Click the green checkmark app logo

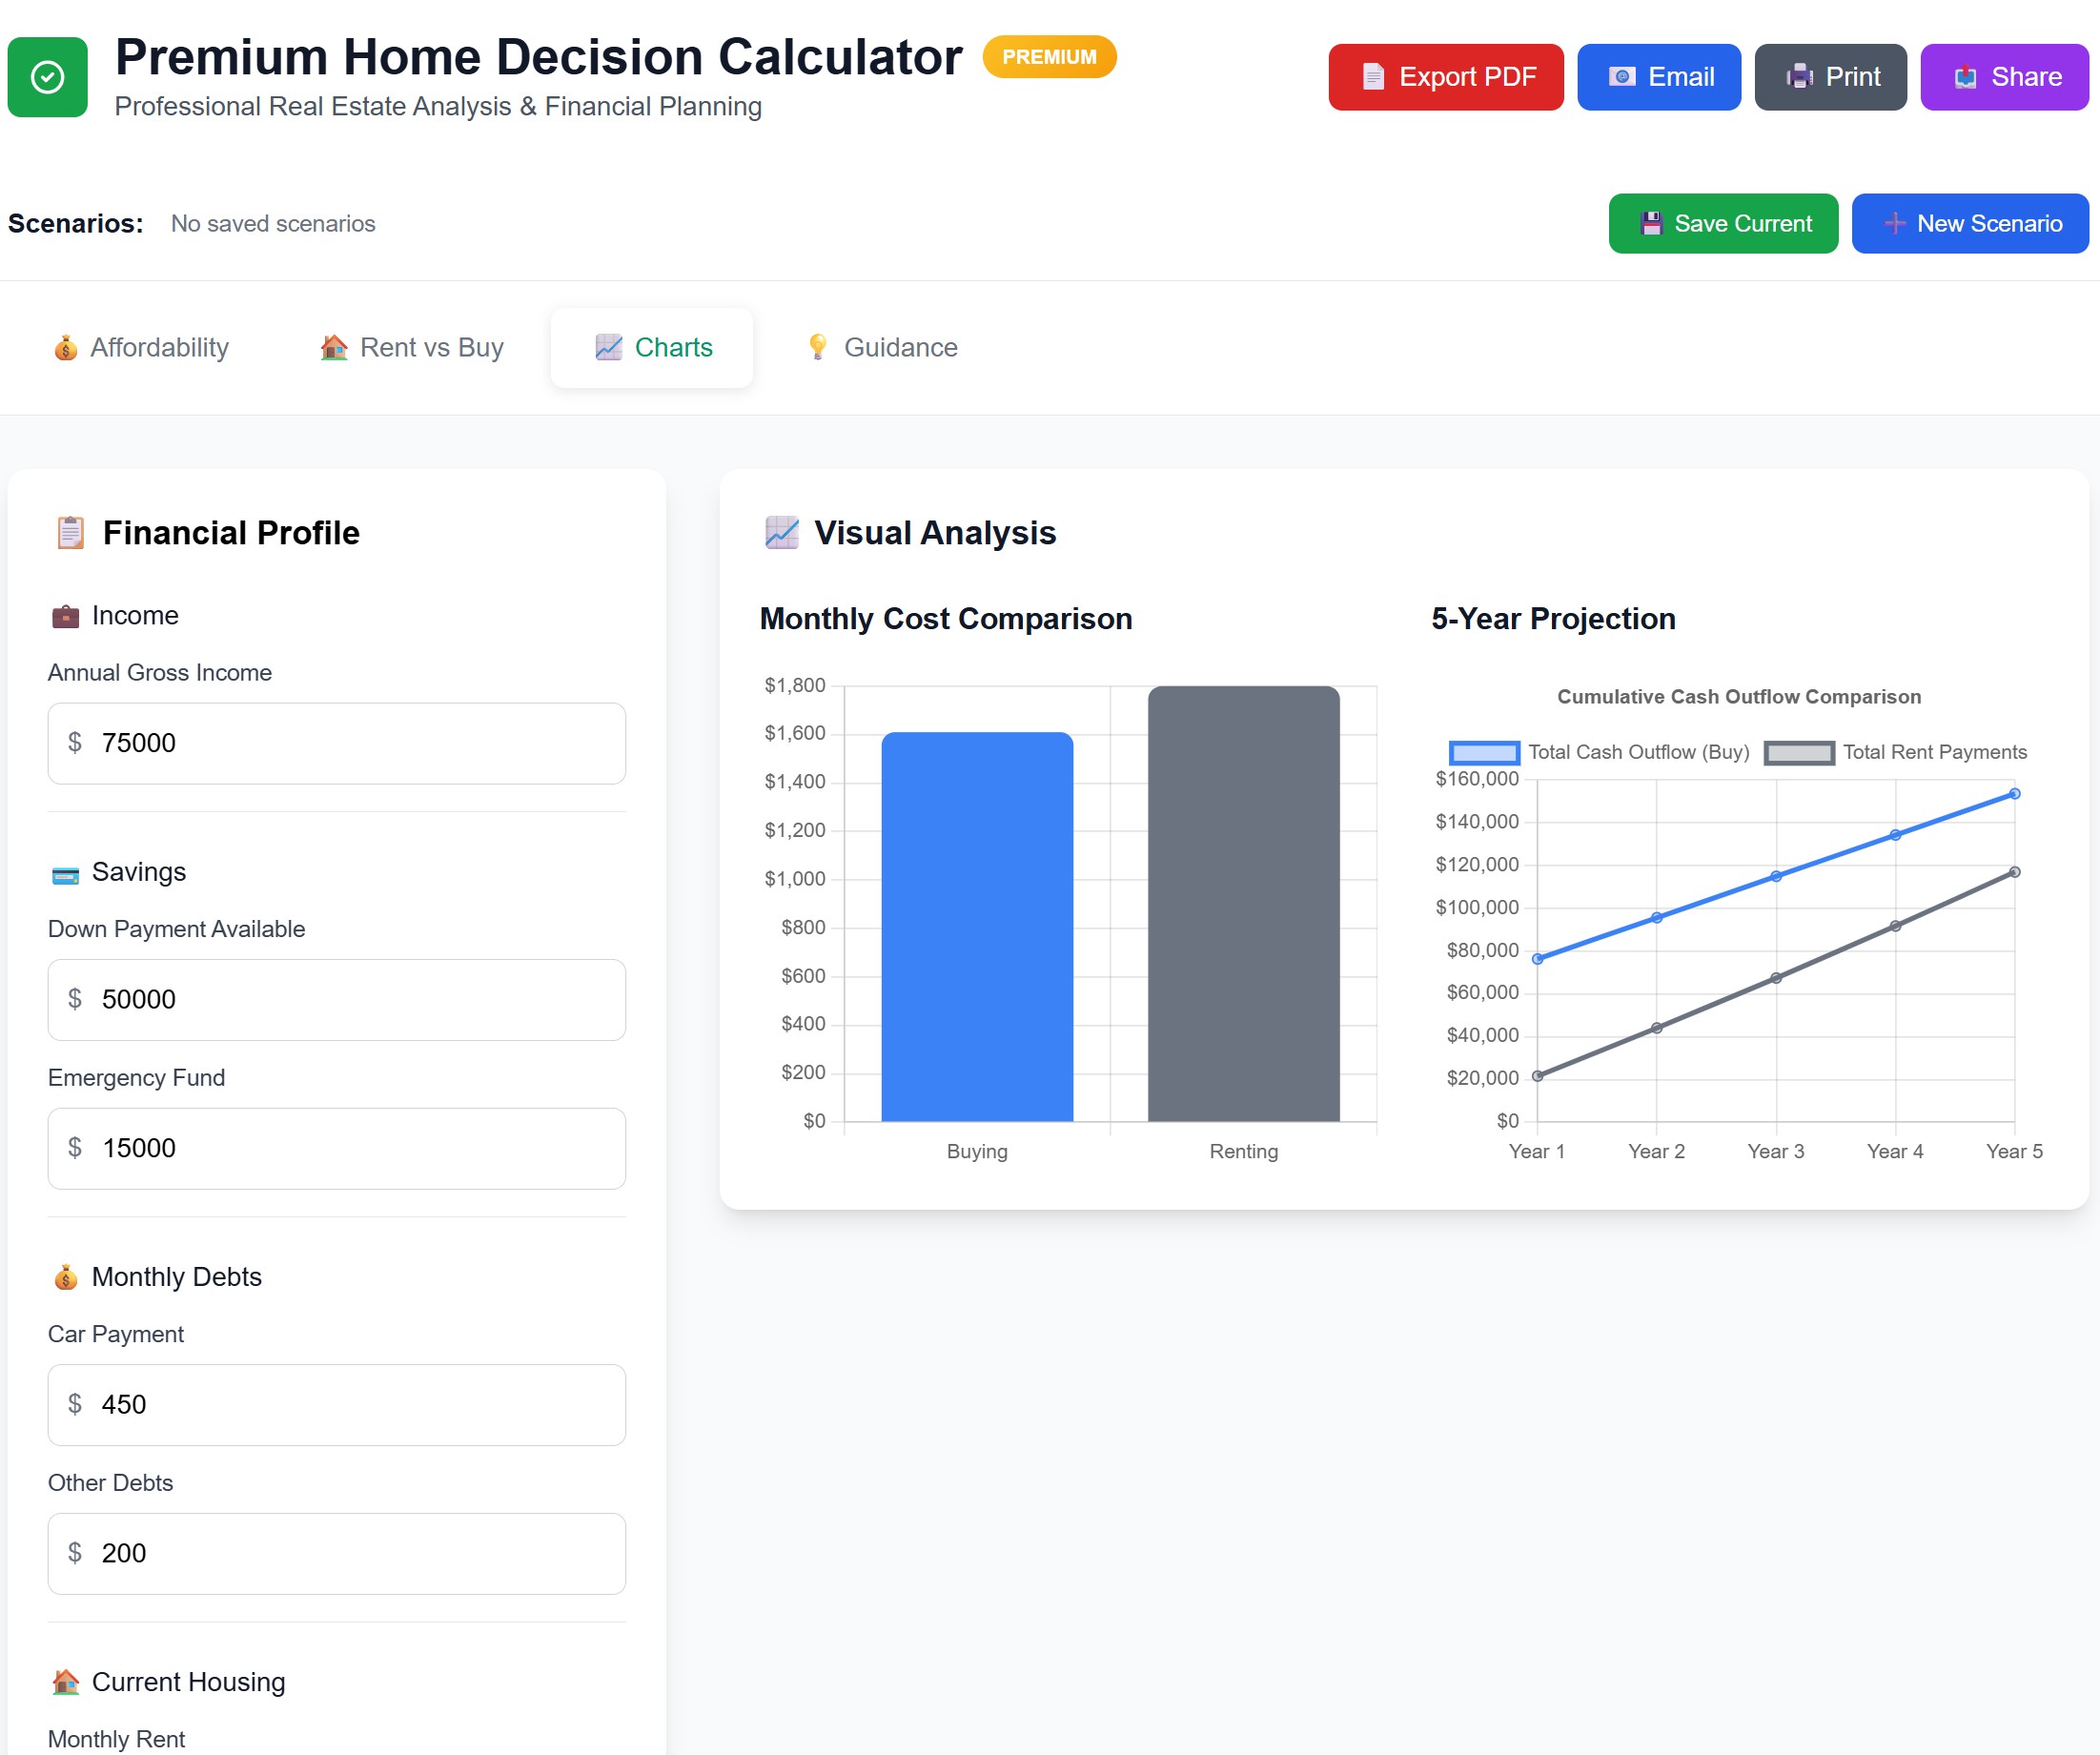point(46,77)
